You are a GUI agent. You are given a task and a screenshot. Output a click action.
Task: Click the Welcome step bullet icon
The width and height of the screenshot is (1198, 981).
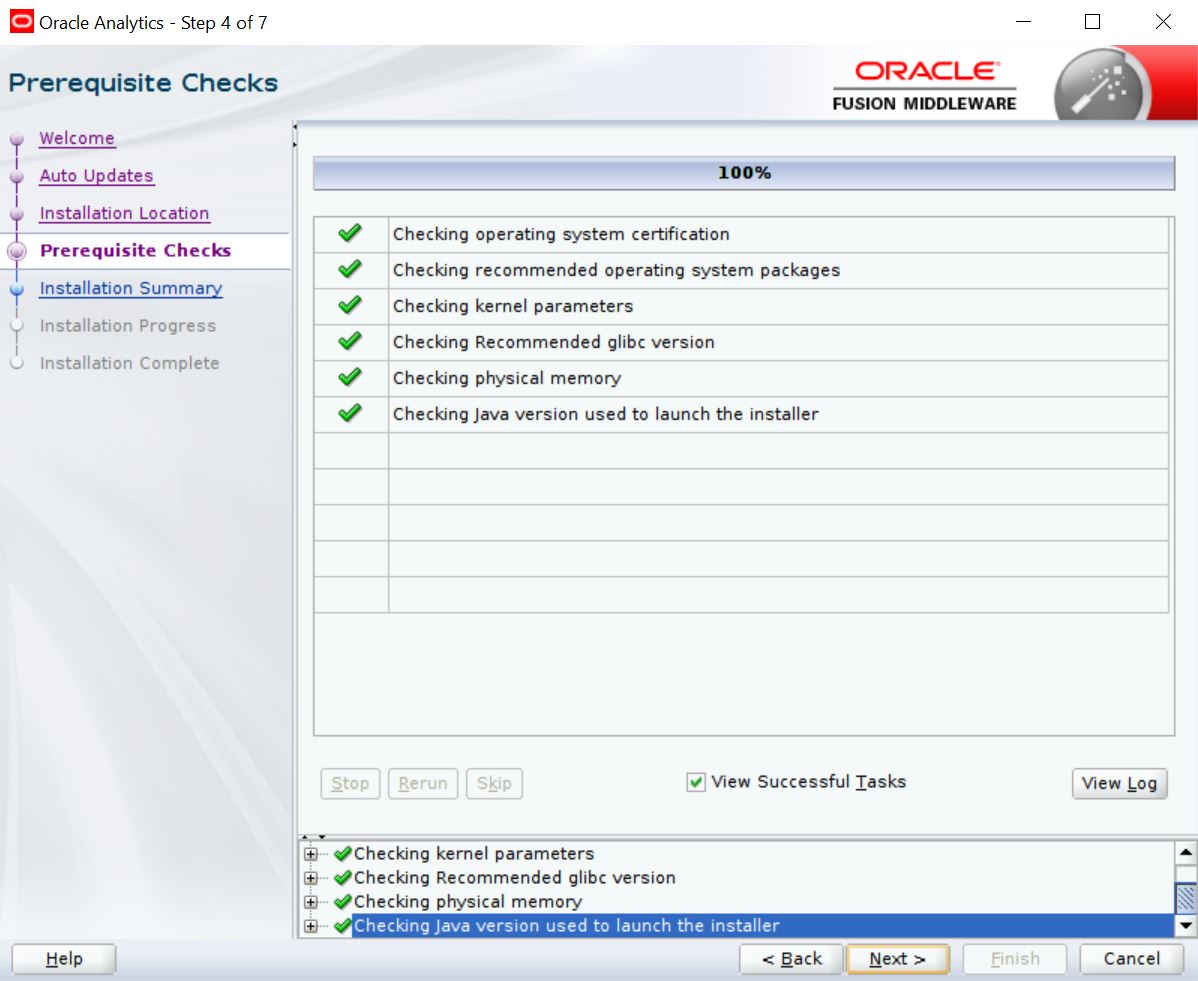[17, 139]
